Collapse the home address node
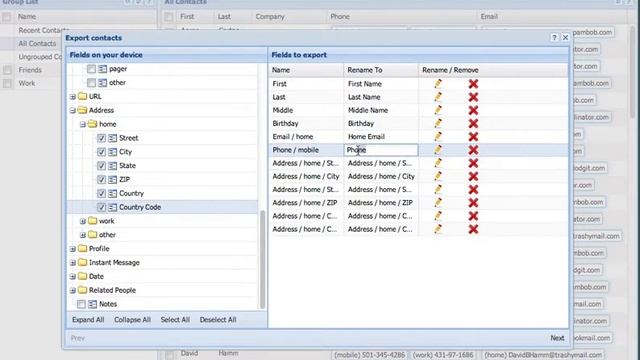 click(x=83, y=124)
